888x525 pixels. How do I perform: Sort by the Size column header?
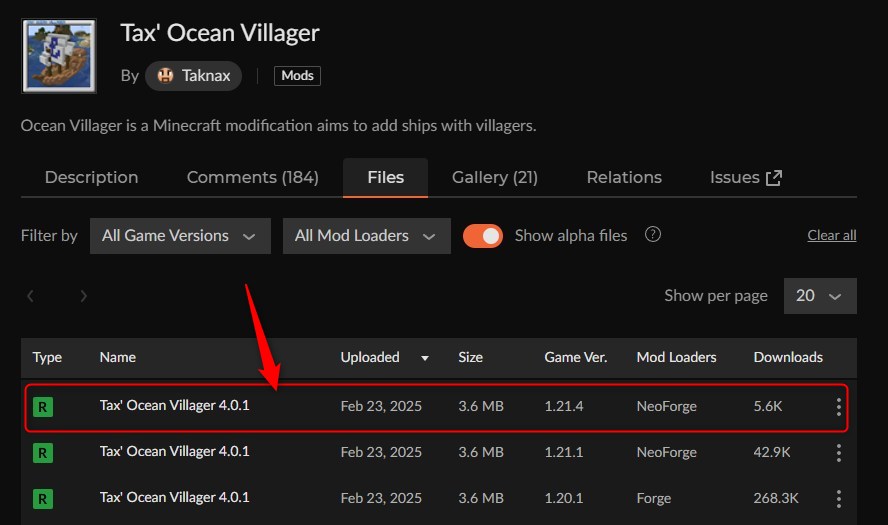[470, 357]
